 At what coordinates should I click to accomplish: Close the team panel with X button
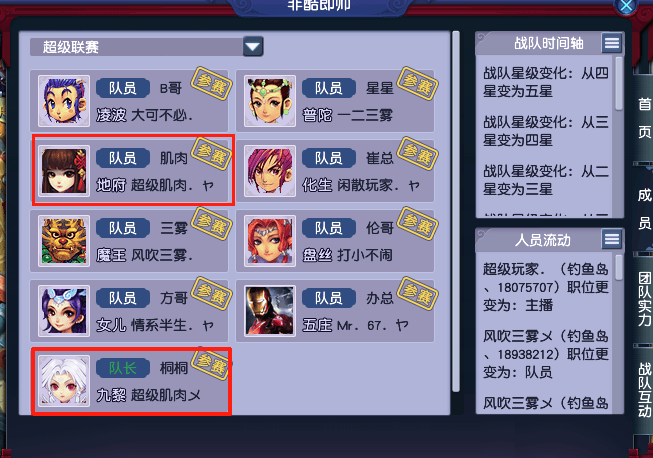pos(626,6)
